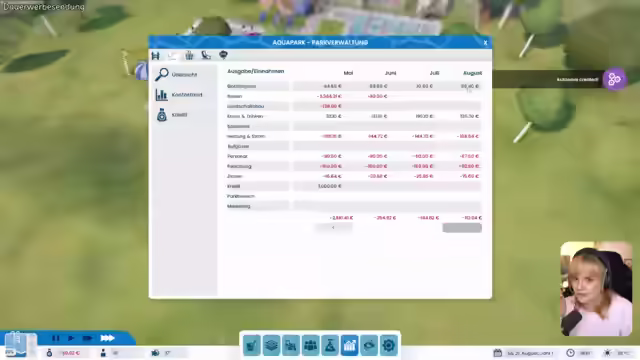Click the August column header
Image resolution: width=640 pixels, height=360 pixels.
[472, 73]
